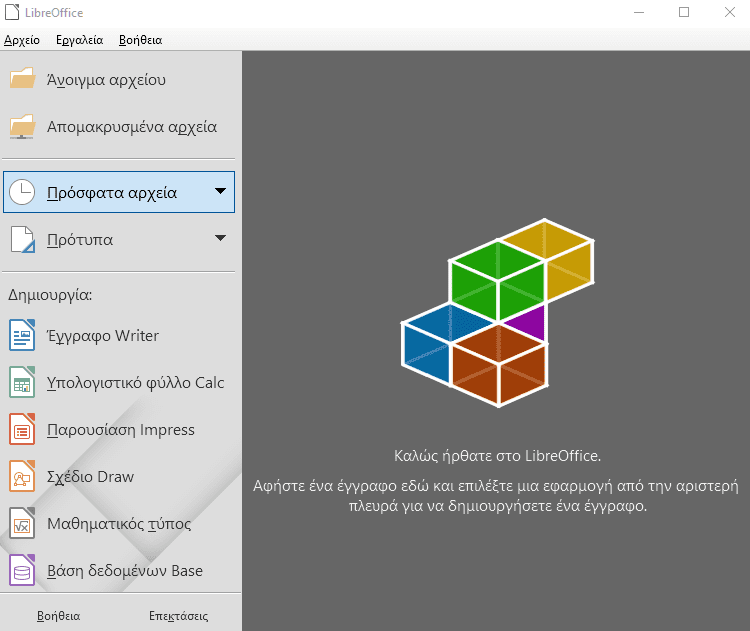Screen dimensions: 750x631
Task: Maximize the LibreOffice window
Action: coord(684,12)
